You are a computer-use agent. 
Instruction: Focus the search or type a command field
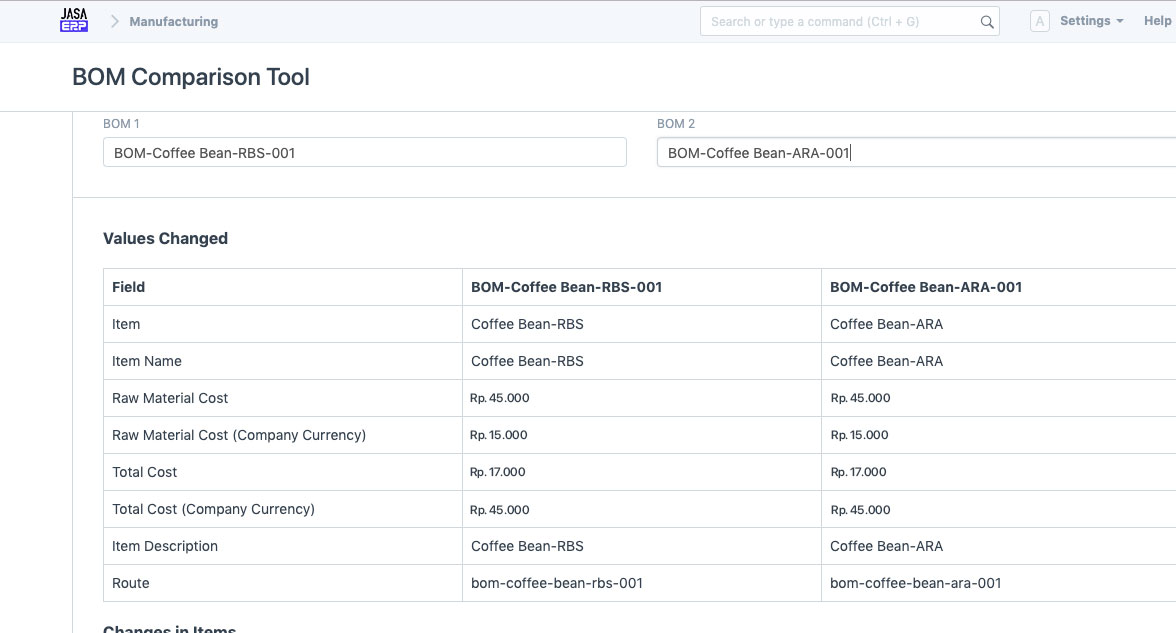[x=840, y=21]
